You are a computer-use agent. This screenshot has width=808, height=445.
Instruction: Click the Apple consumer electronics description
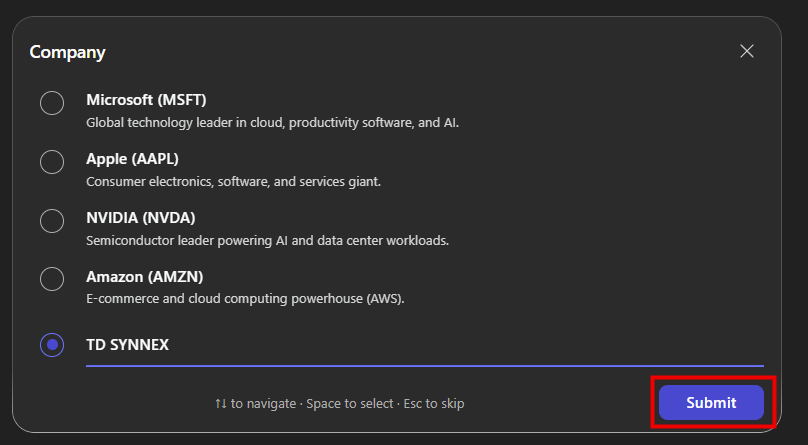click(x=233, y=182)
